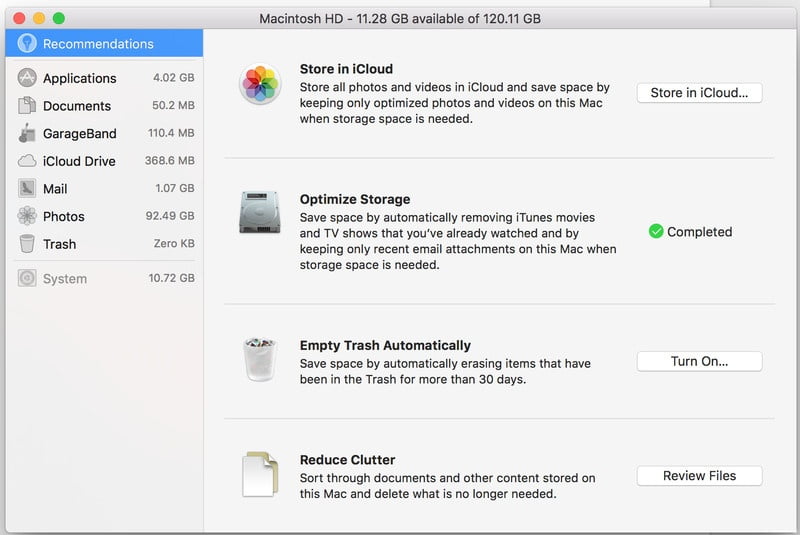Image resolution: width=800 pixels, height=535 pixels.
Task: Click the green full-screen window button
Action: [x=59, y=18]
